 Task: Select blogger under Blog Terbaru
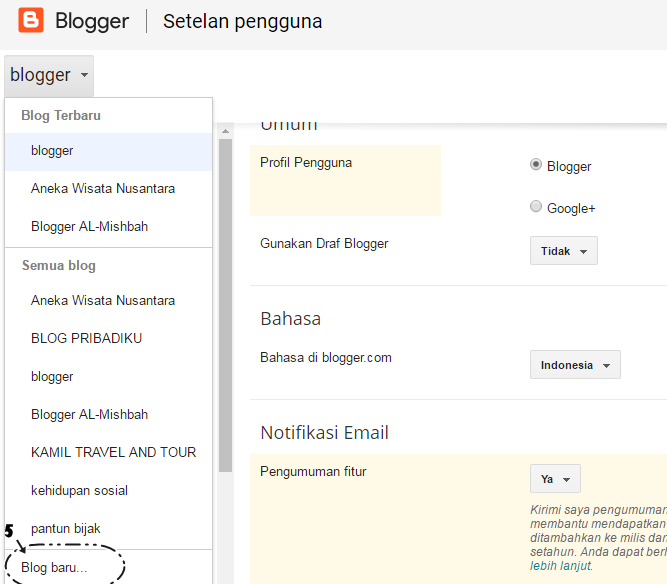pos(52,151)
